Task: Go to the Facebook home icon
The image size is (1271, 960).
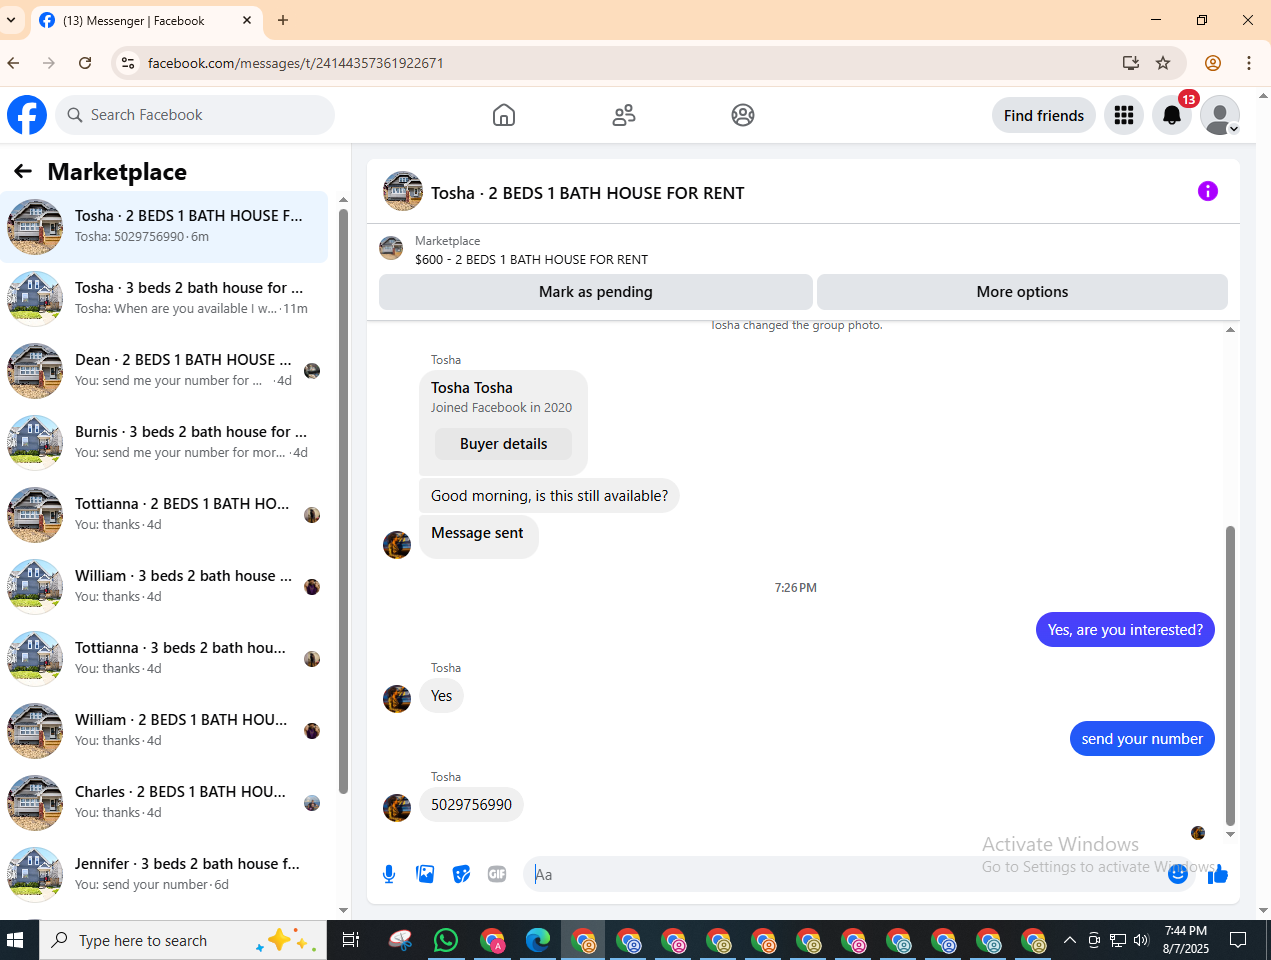Action: 504,115
